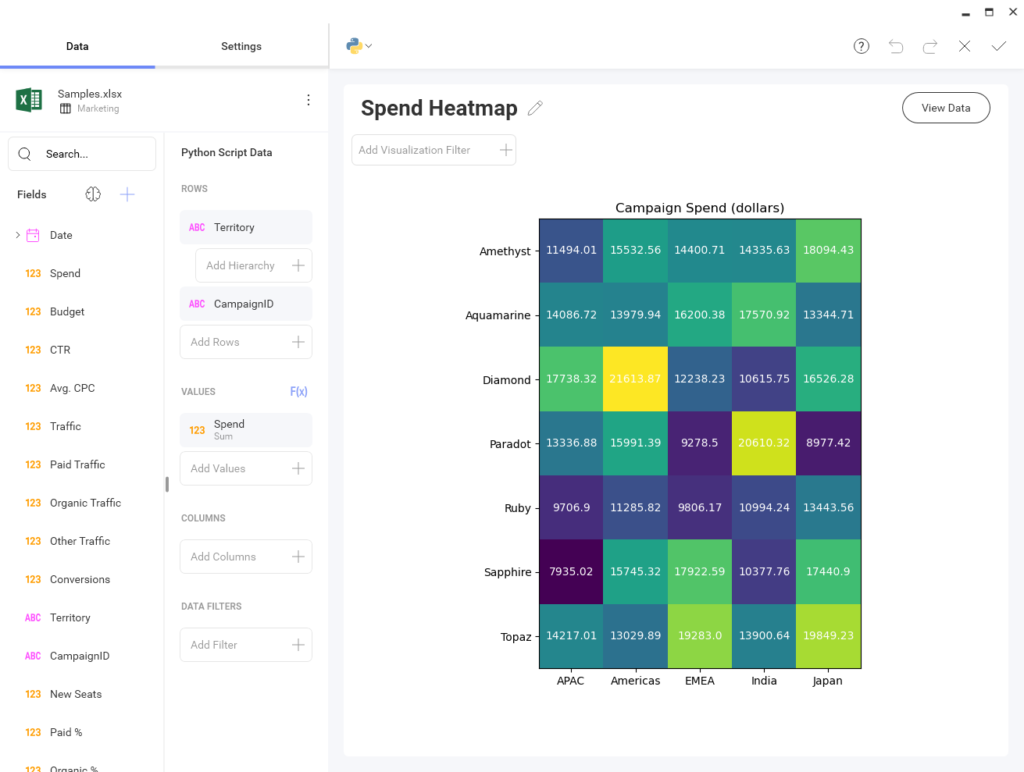Click the View Data button
Screen dimensions: 1024x772
pyautogui.click(x=945, y=107)
